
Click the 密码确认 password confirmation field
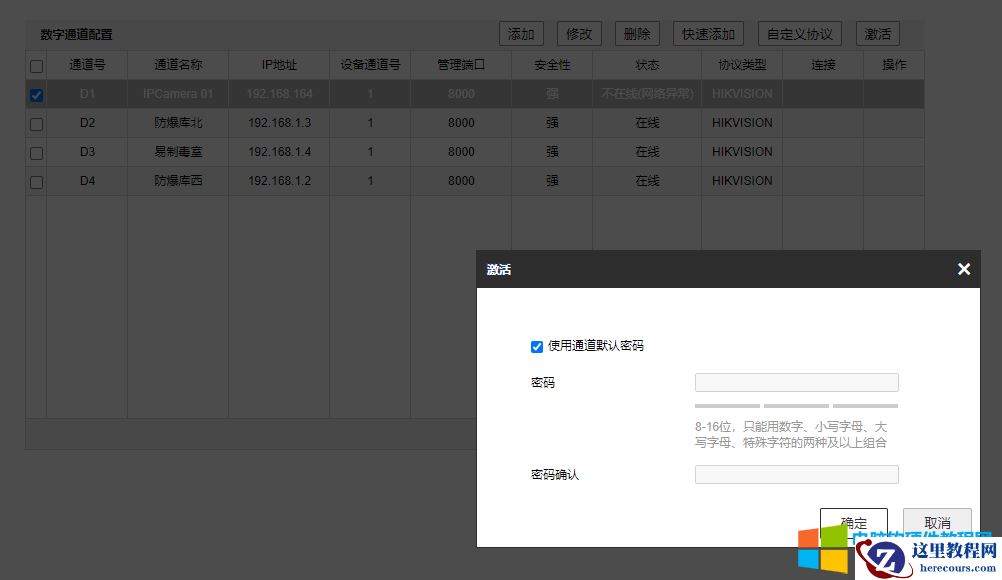click(x=796, y=474)
